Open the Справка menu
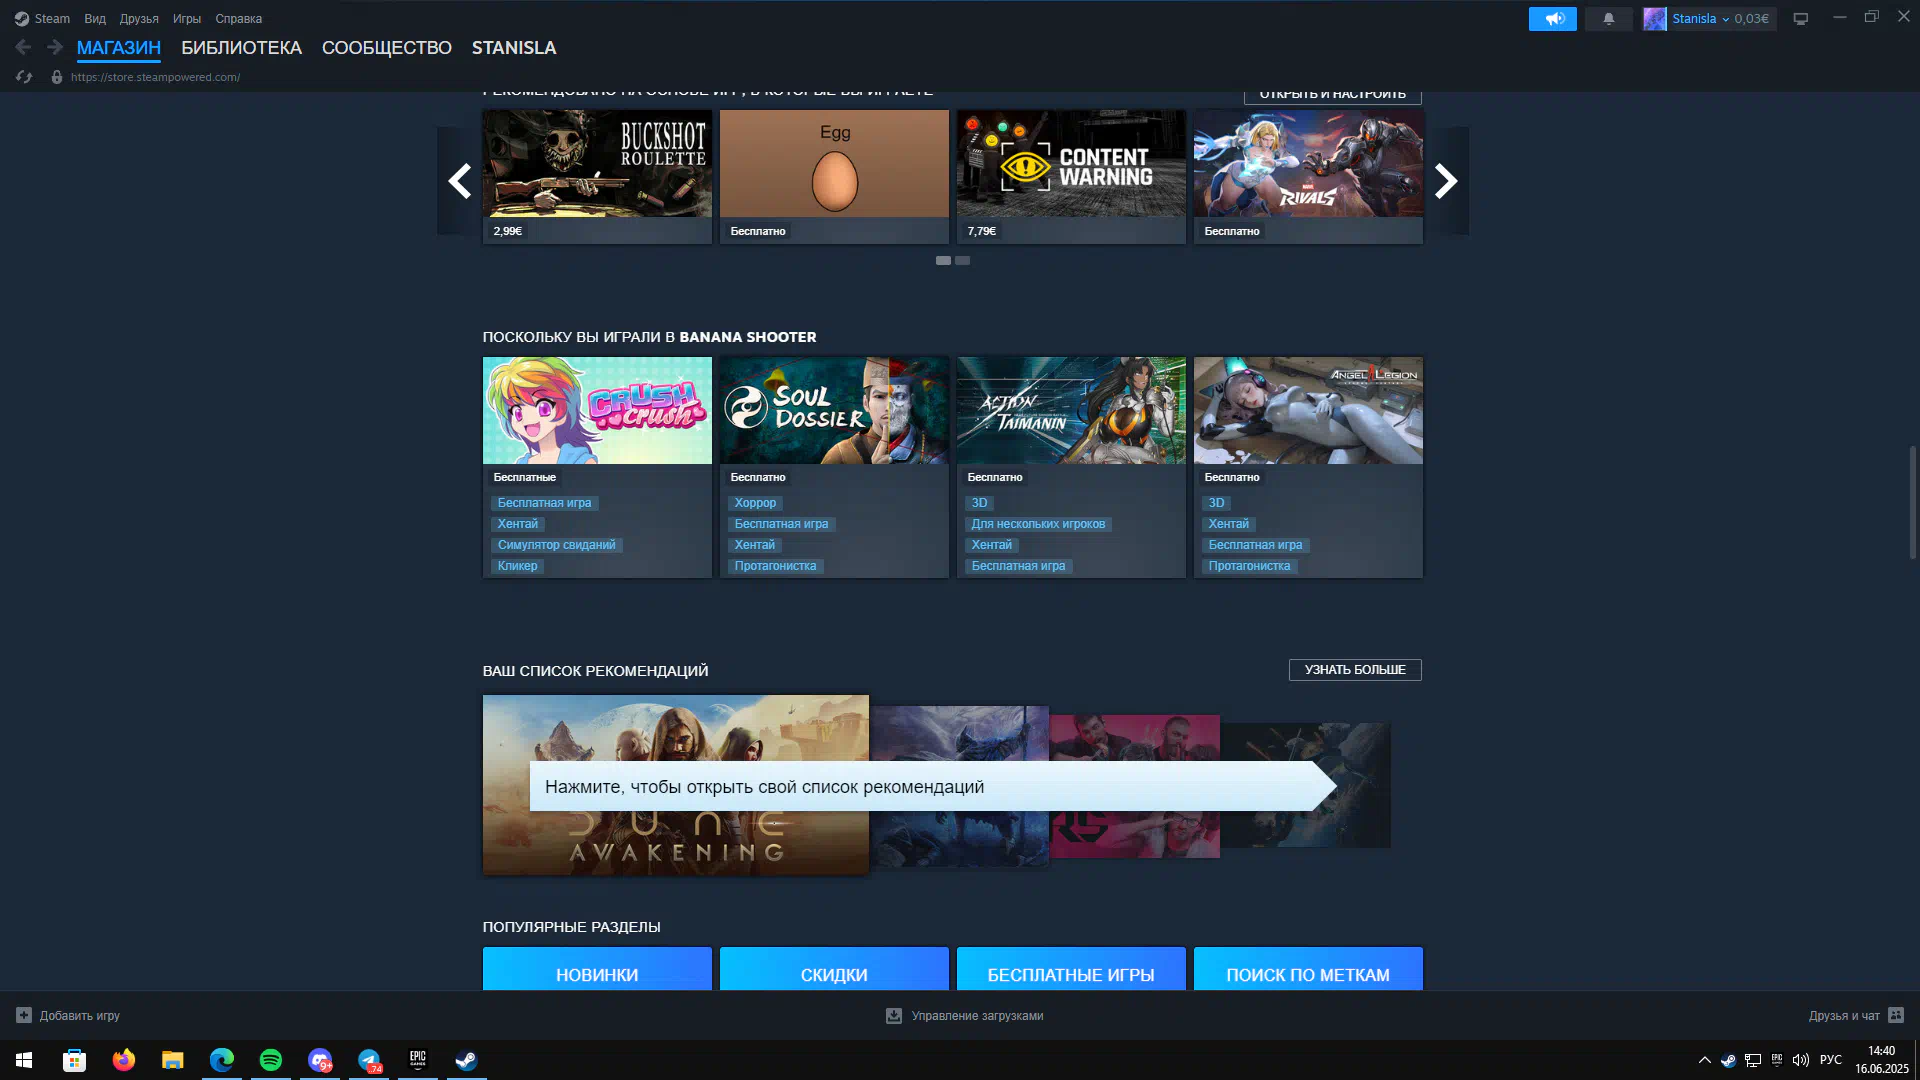1920x1080 pixels. pyautogui.click(x=239, y=18)
